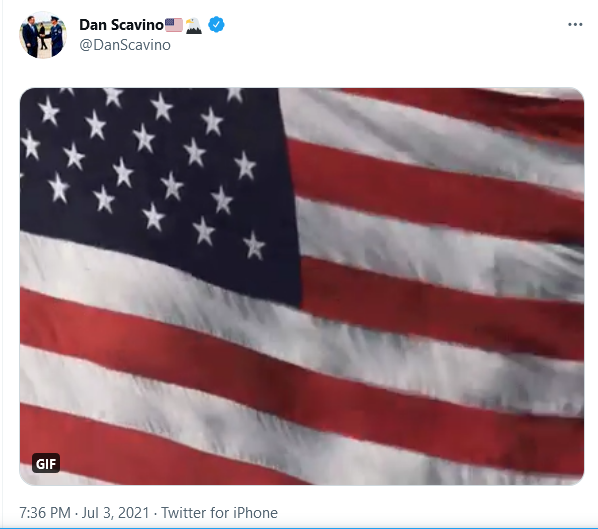Click the top-right corner of the flag media
Screen dimensions: 598x529
click(x=572, y=98)
